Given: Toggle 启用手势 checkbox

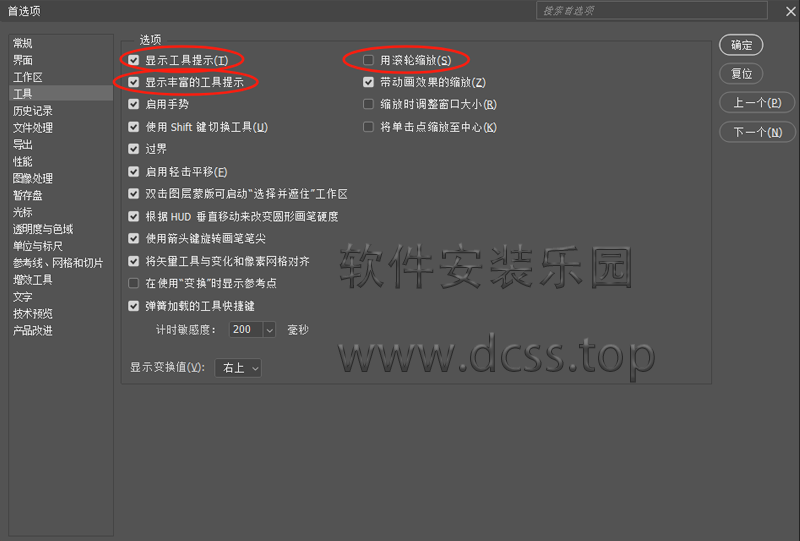Looking at the screenshot, I should (x=134, y=104).
